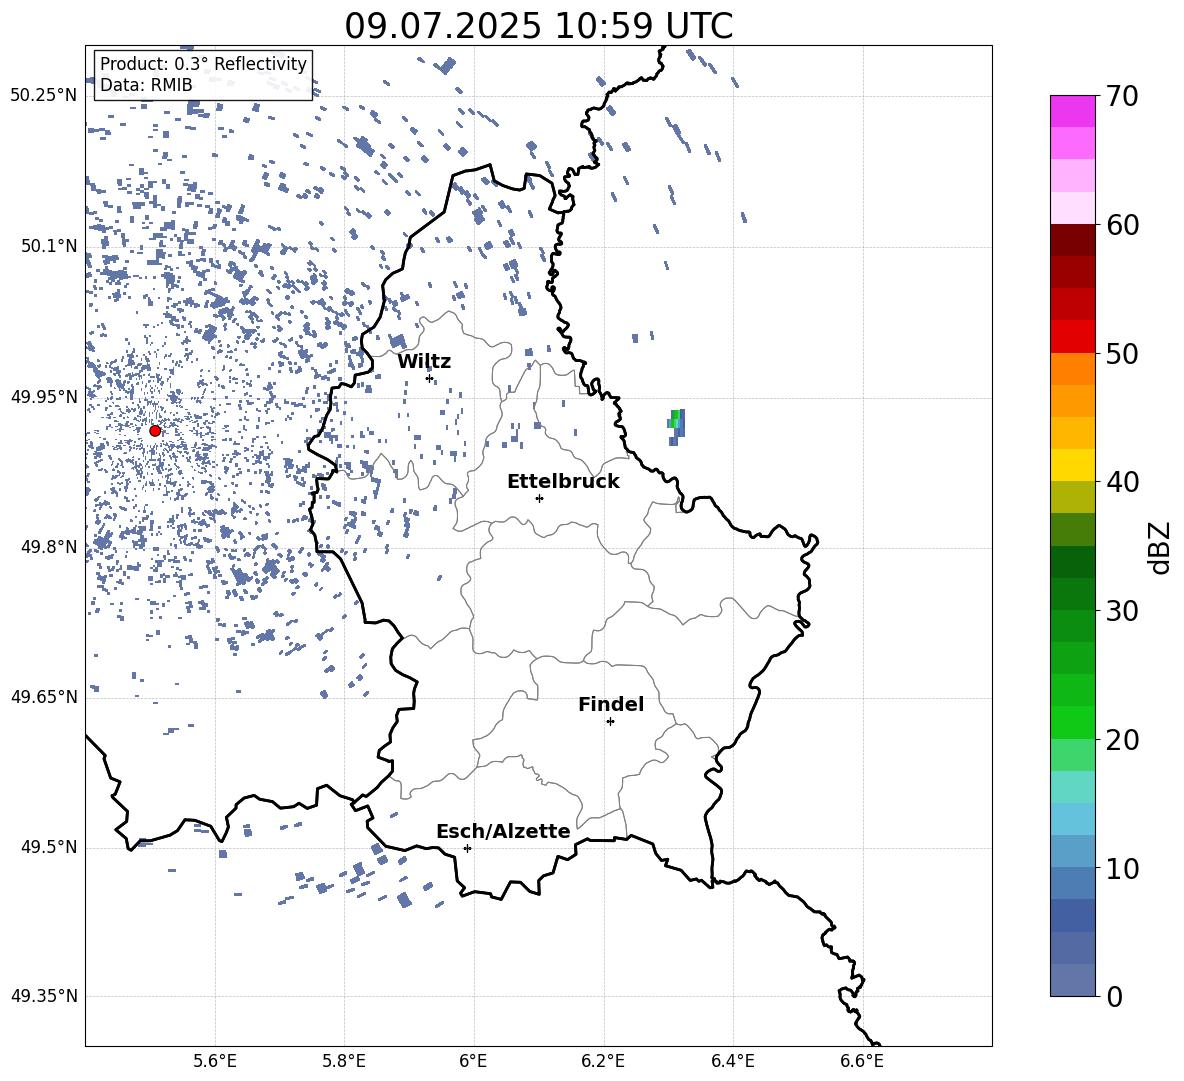Image resolution: width=1184 pixels, height=1081 pixels.
Task: Click the colorbar tick label 50
Action: coord(1122,353)
